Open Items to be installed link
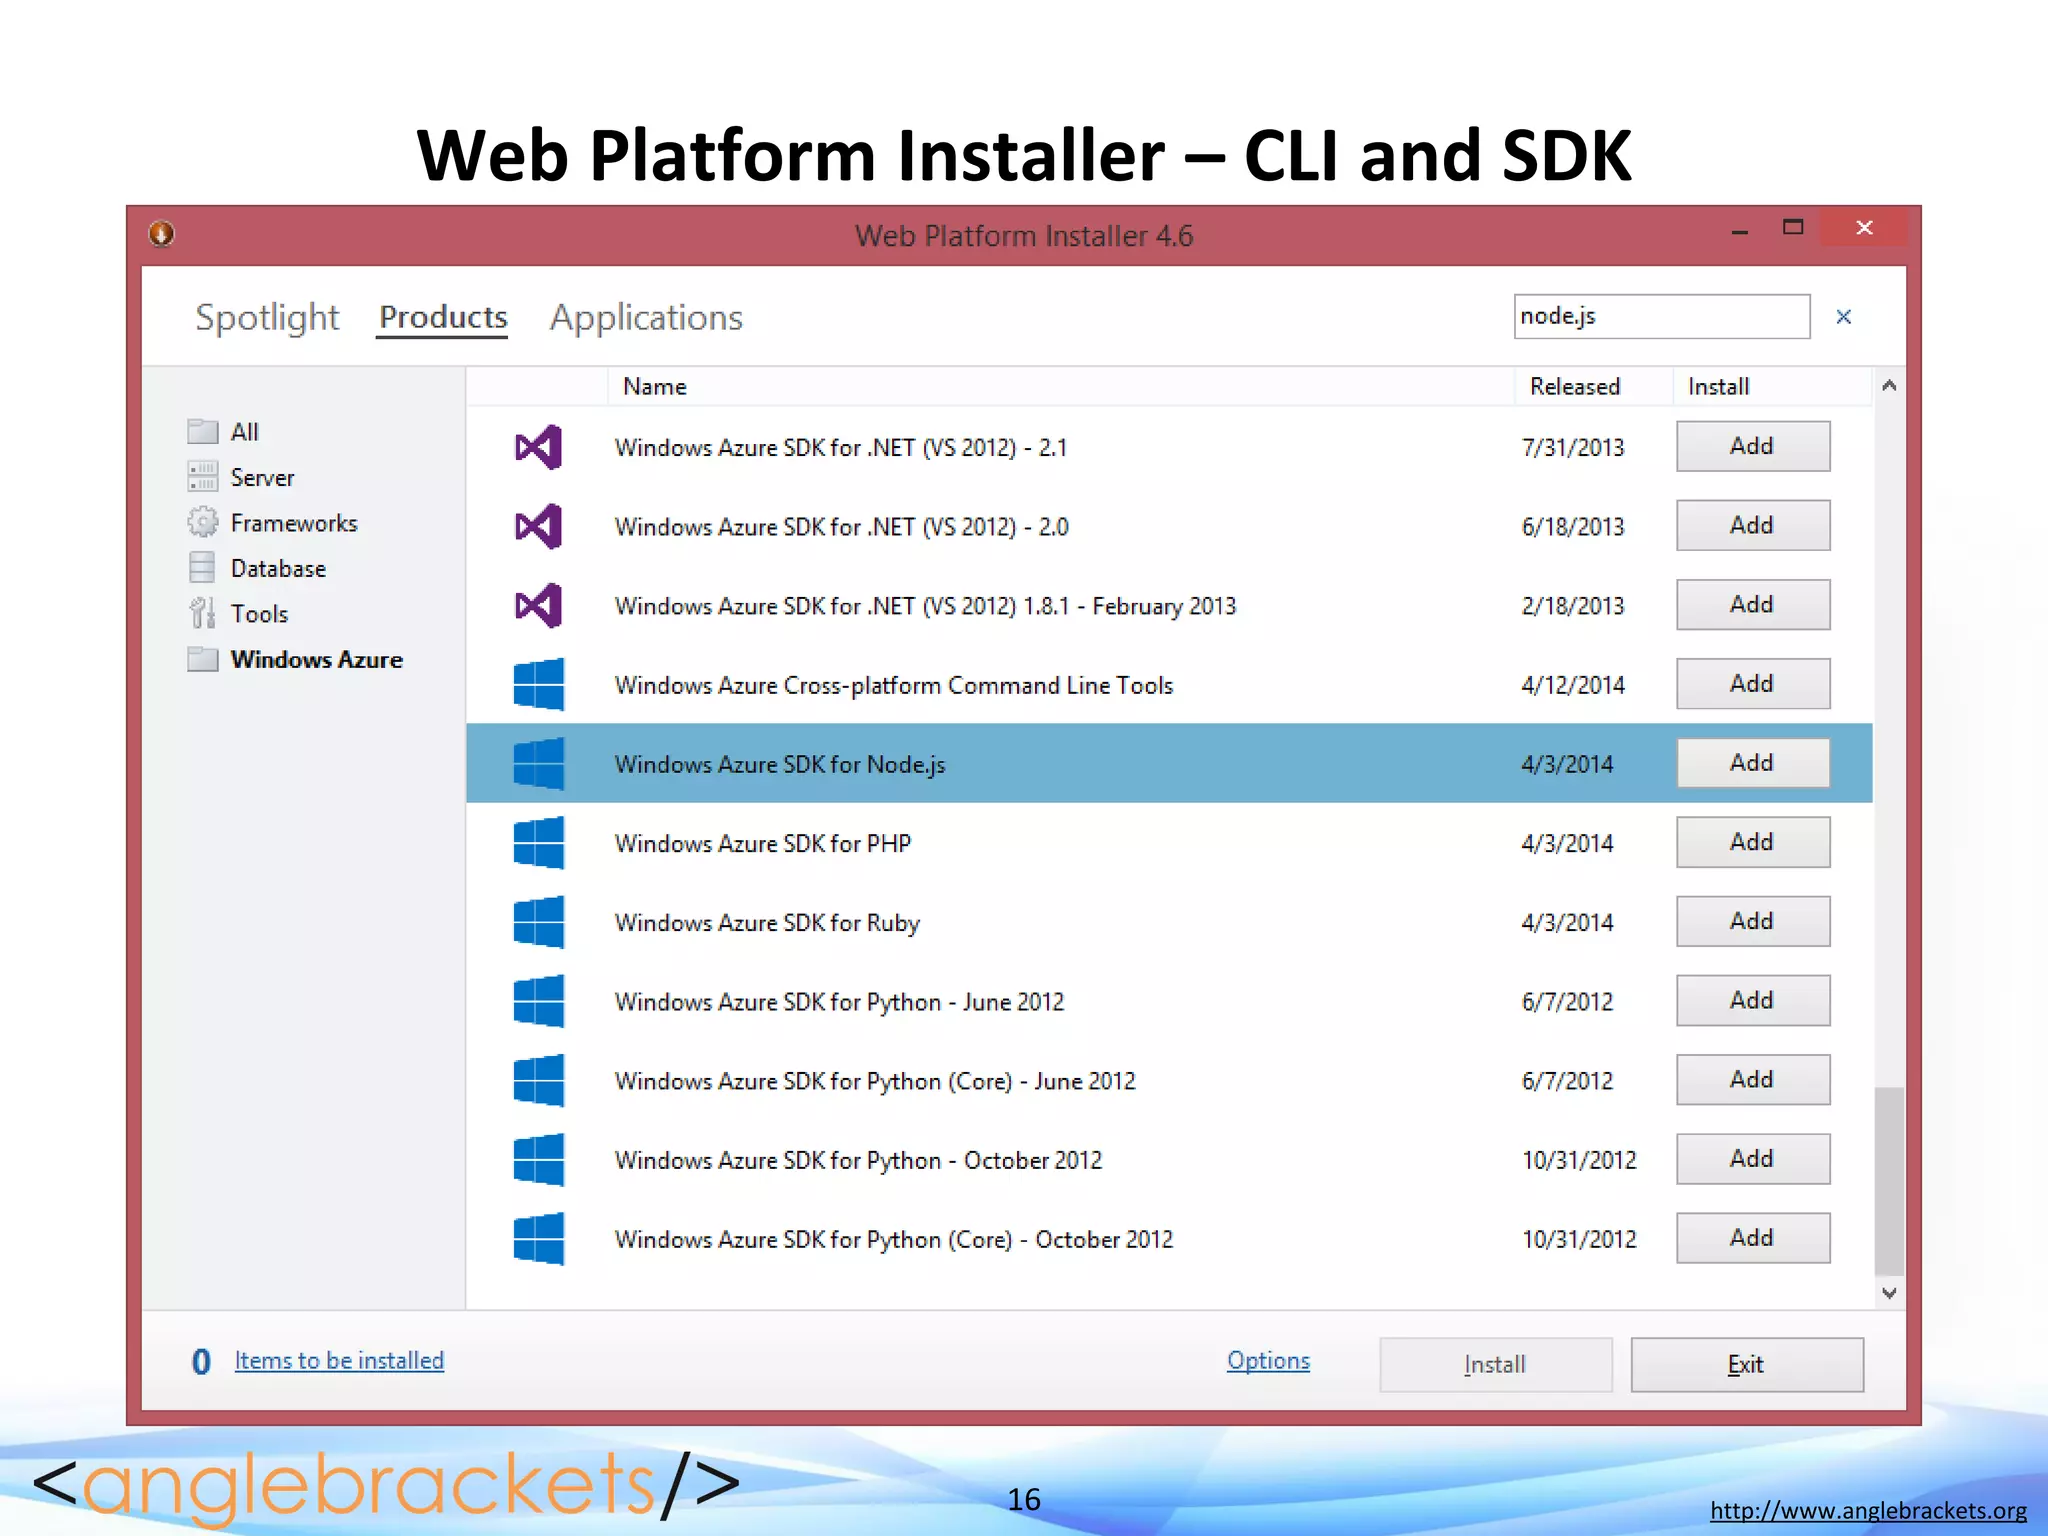 pyautogui.click(x=339, y=1361)
